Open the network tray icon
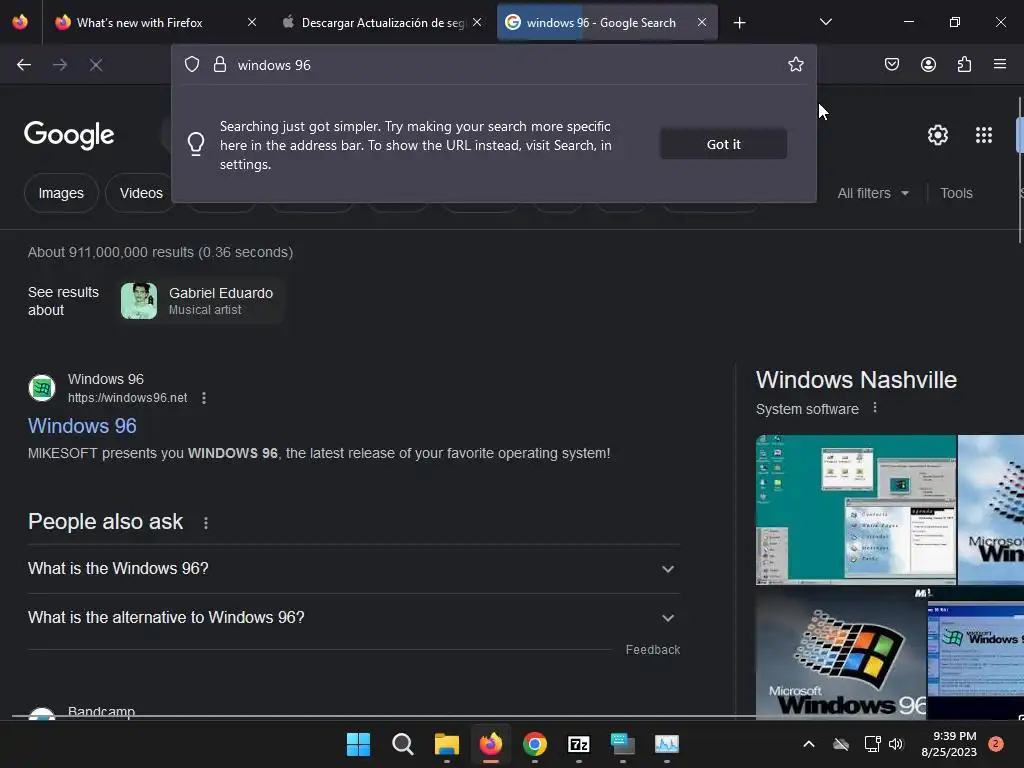The width and height of the screenshot is (1024, 768). (x=872, y=744)
